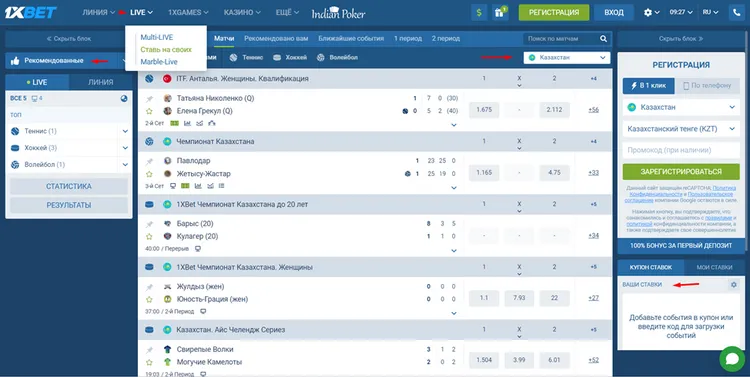750x377 pixels.
Task: Open the Indian Poker logo link
Action: tap(339, 13)
